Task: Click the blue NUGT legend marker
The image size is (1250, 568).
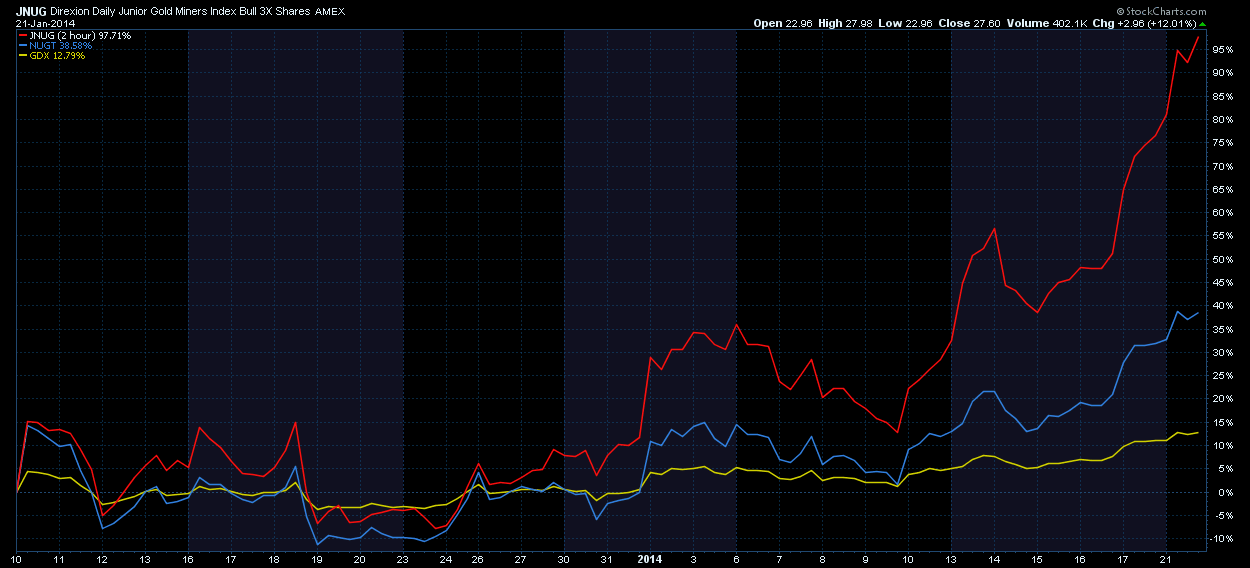Action: pyautogui.click(x=24, y=46)
